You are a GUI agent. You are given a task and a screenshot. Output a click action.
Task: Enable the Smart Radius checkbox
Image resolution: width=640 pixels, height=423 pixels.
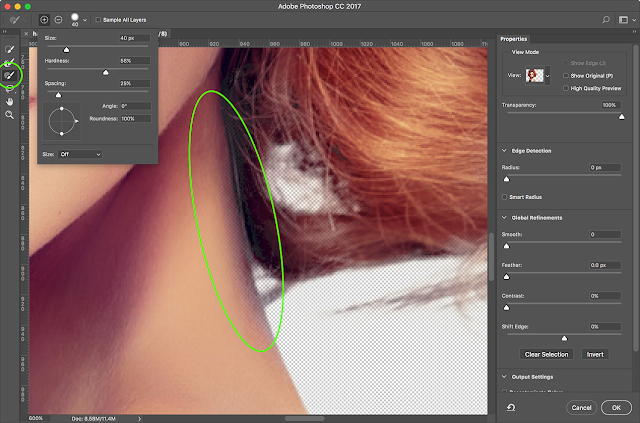coord(504,197)
